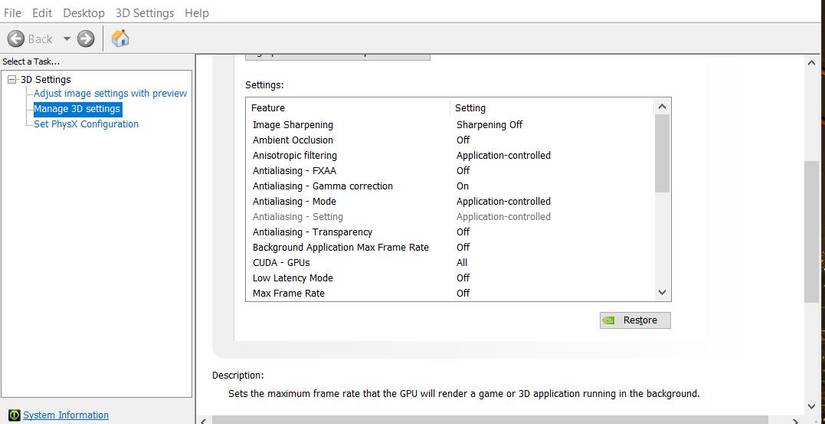Open the Back history dropdown arrow
The width and height of the screenshot is (825, 424).
67,39
